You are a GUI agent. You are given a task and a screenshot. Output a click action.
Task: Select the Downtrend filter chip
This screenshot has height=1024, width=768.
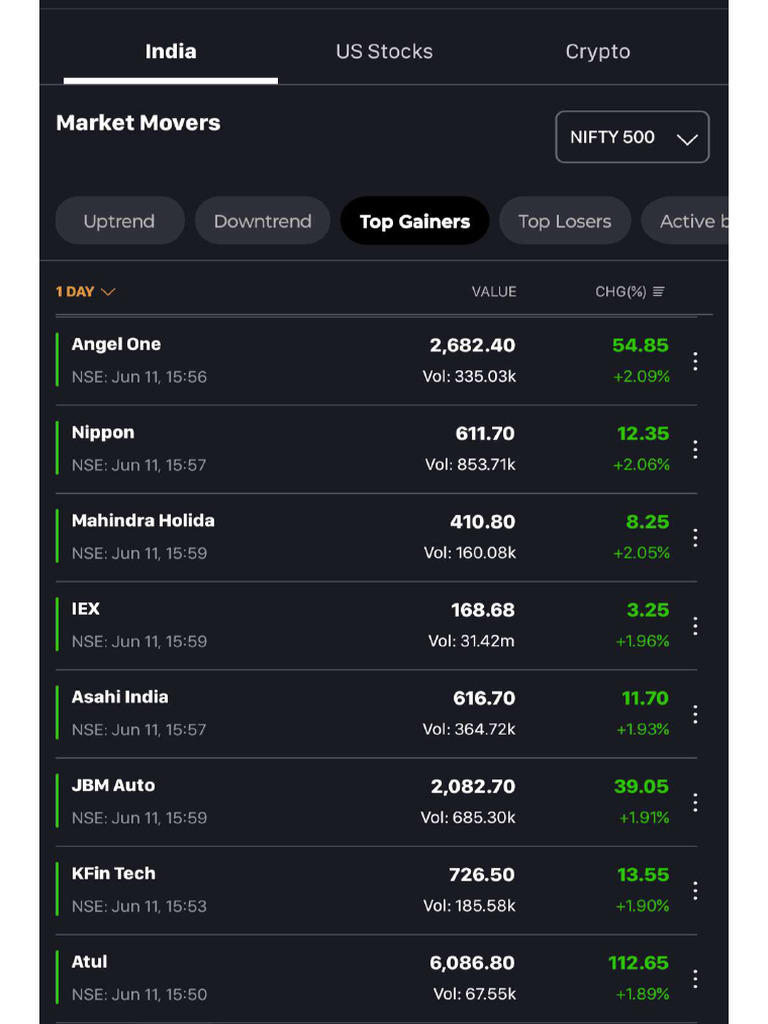263,221
